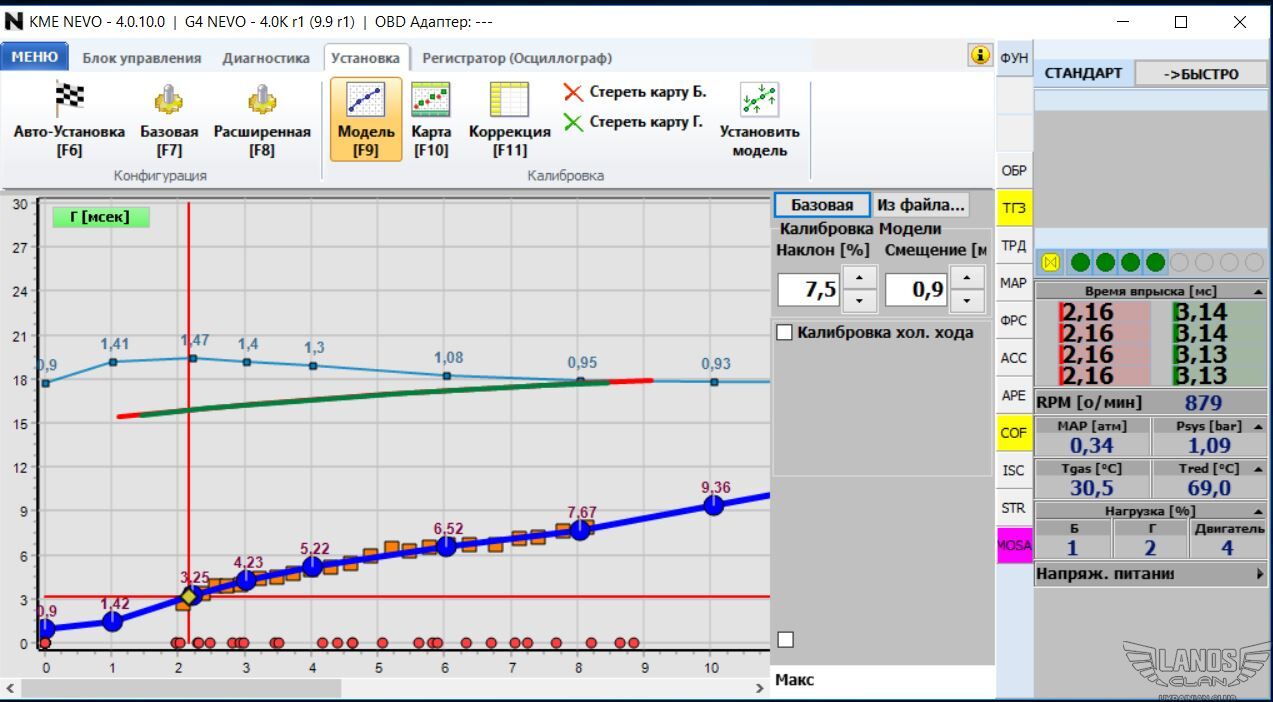Open Расширенная configuration [F8]
Viewport: 1273px width, 702px height.
pyautogui.click(x=262, y=100)
